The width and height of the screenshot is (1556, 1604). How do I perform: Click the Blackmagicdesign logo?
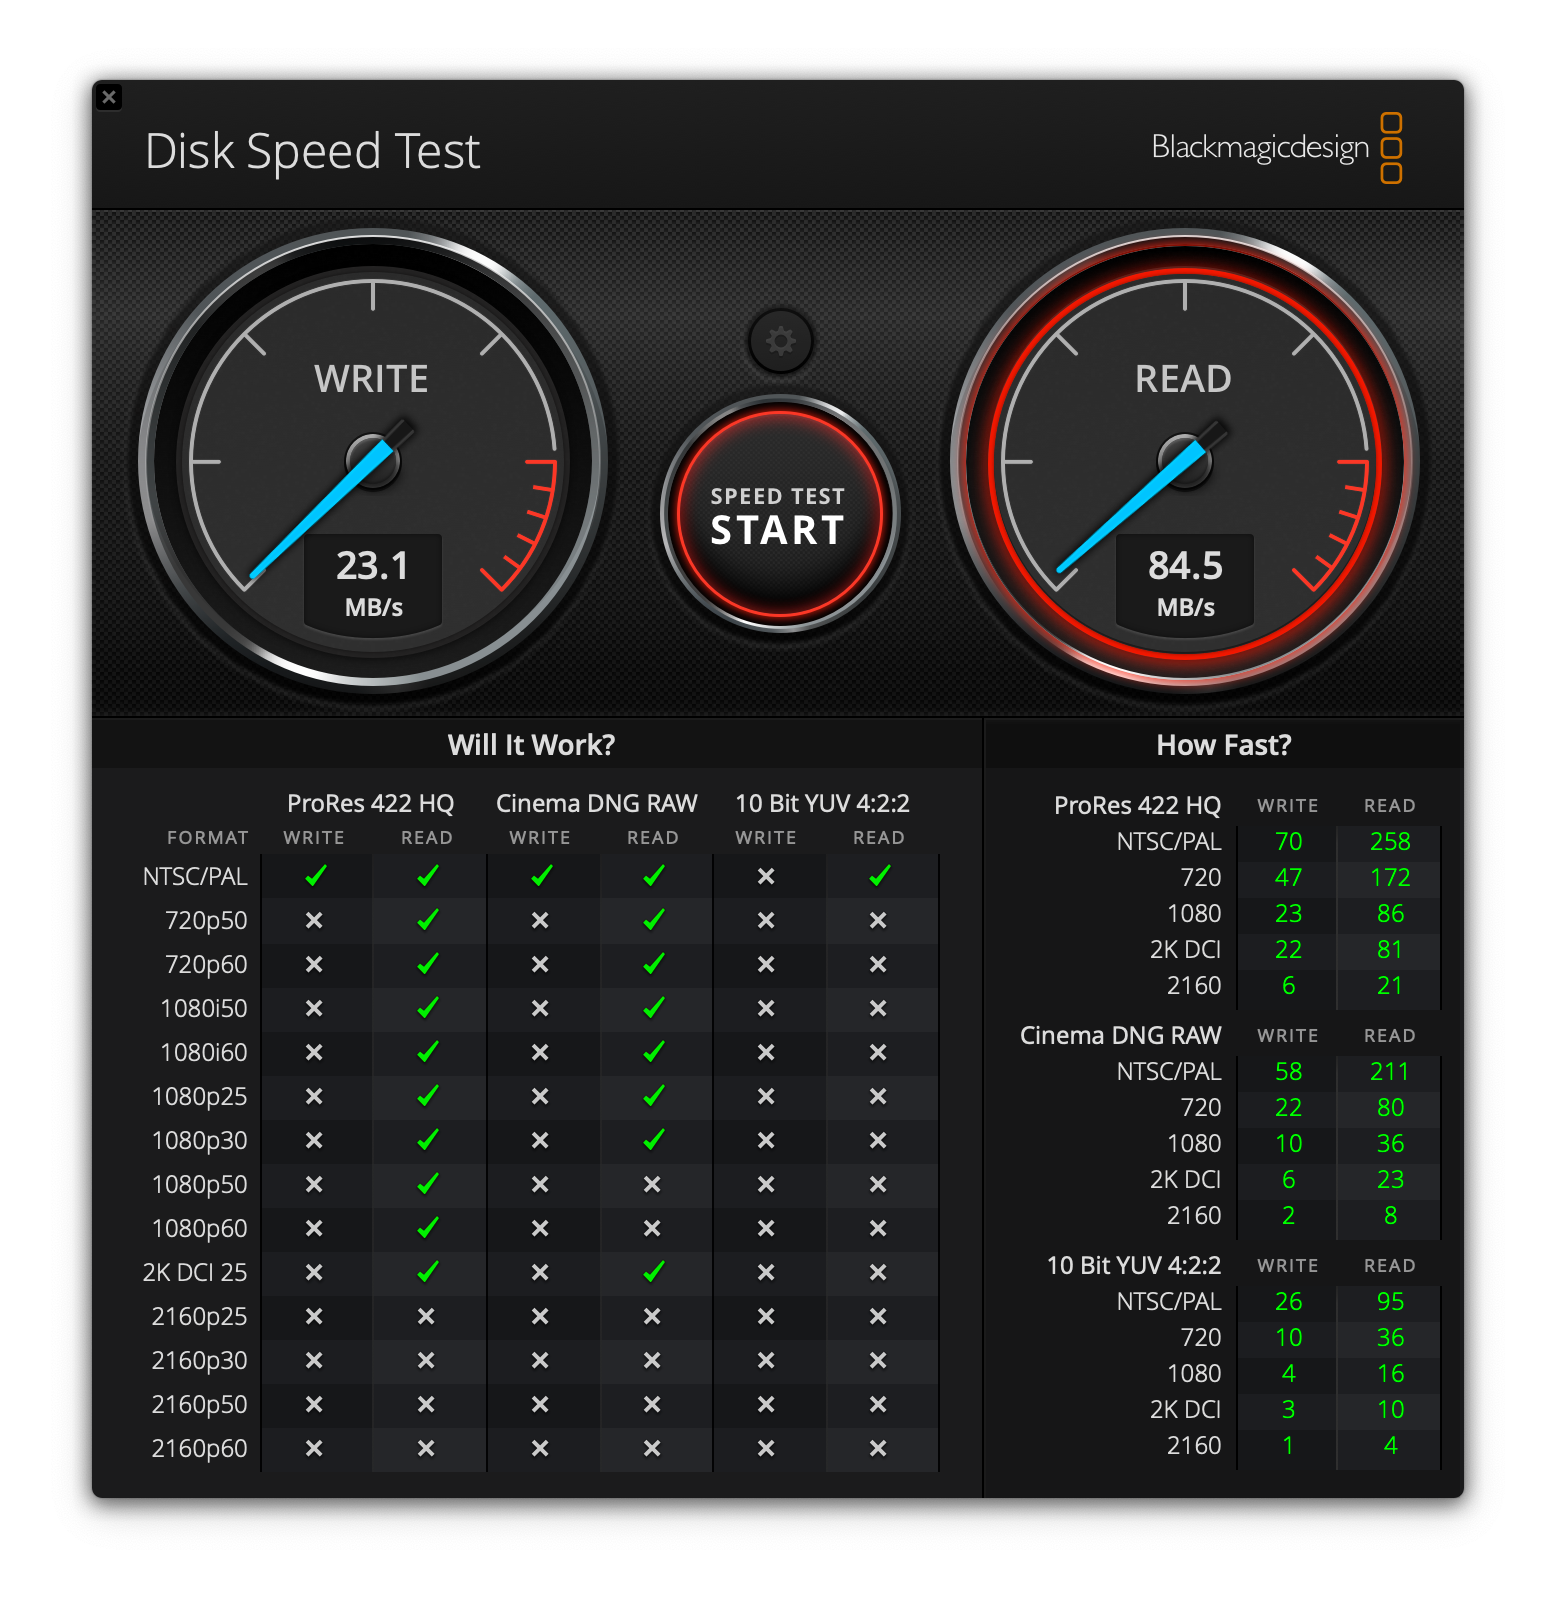point(1277,148)
